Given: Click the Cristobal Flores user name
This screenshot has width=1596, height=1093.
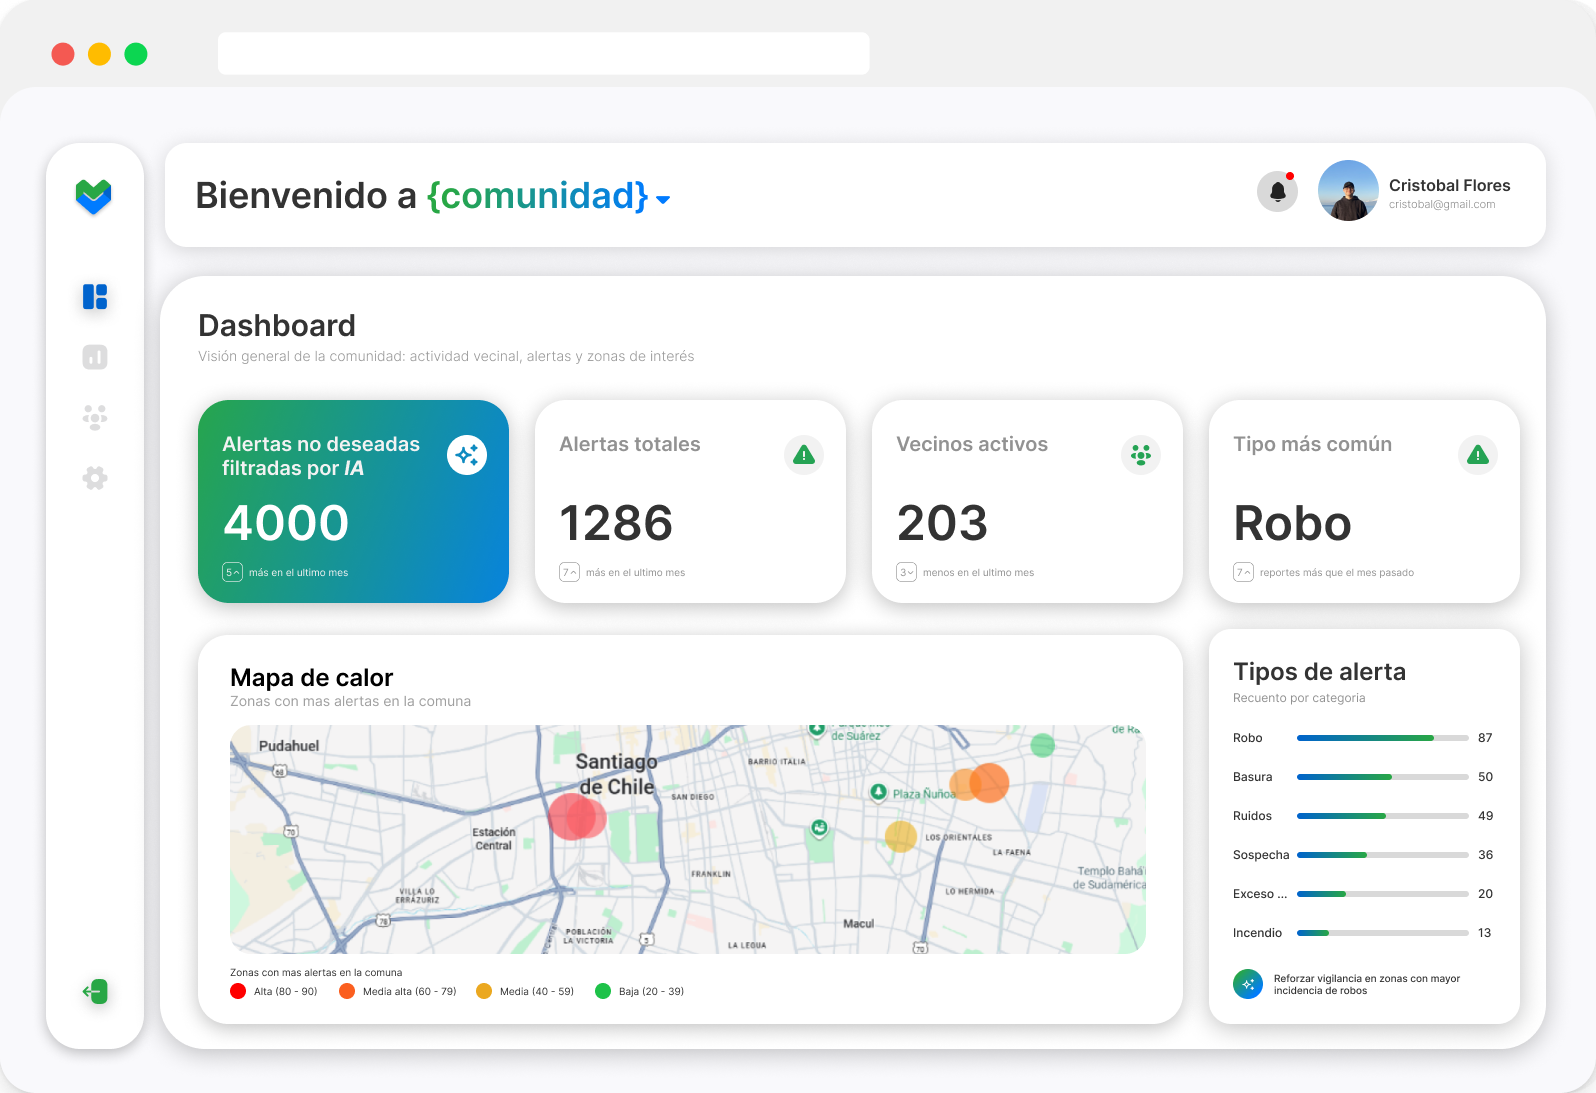Looking at the screenshot, I should coord(1449,185).
